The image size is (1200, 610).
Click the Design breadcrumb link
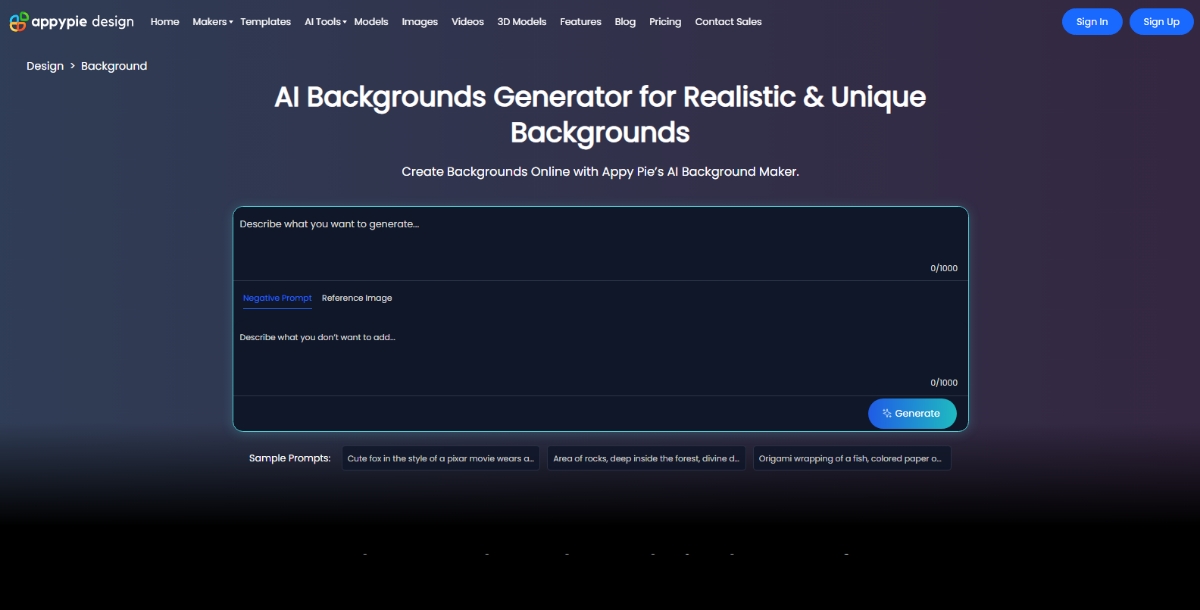click(x=44, y=65)
